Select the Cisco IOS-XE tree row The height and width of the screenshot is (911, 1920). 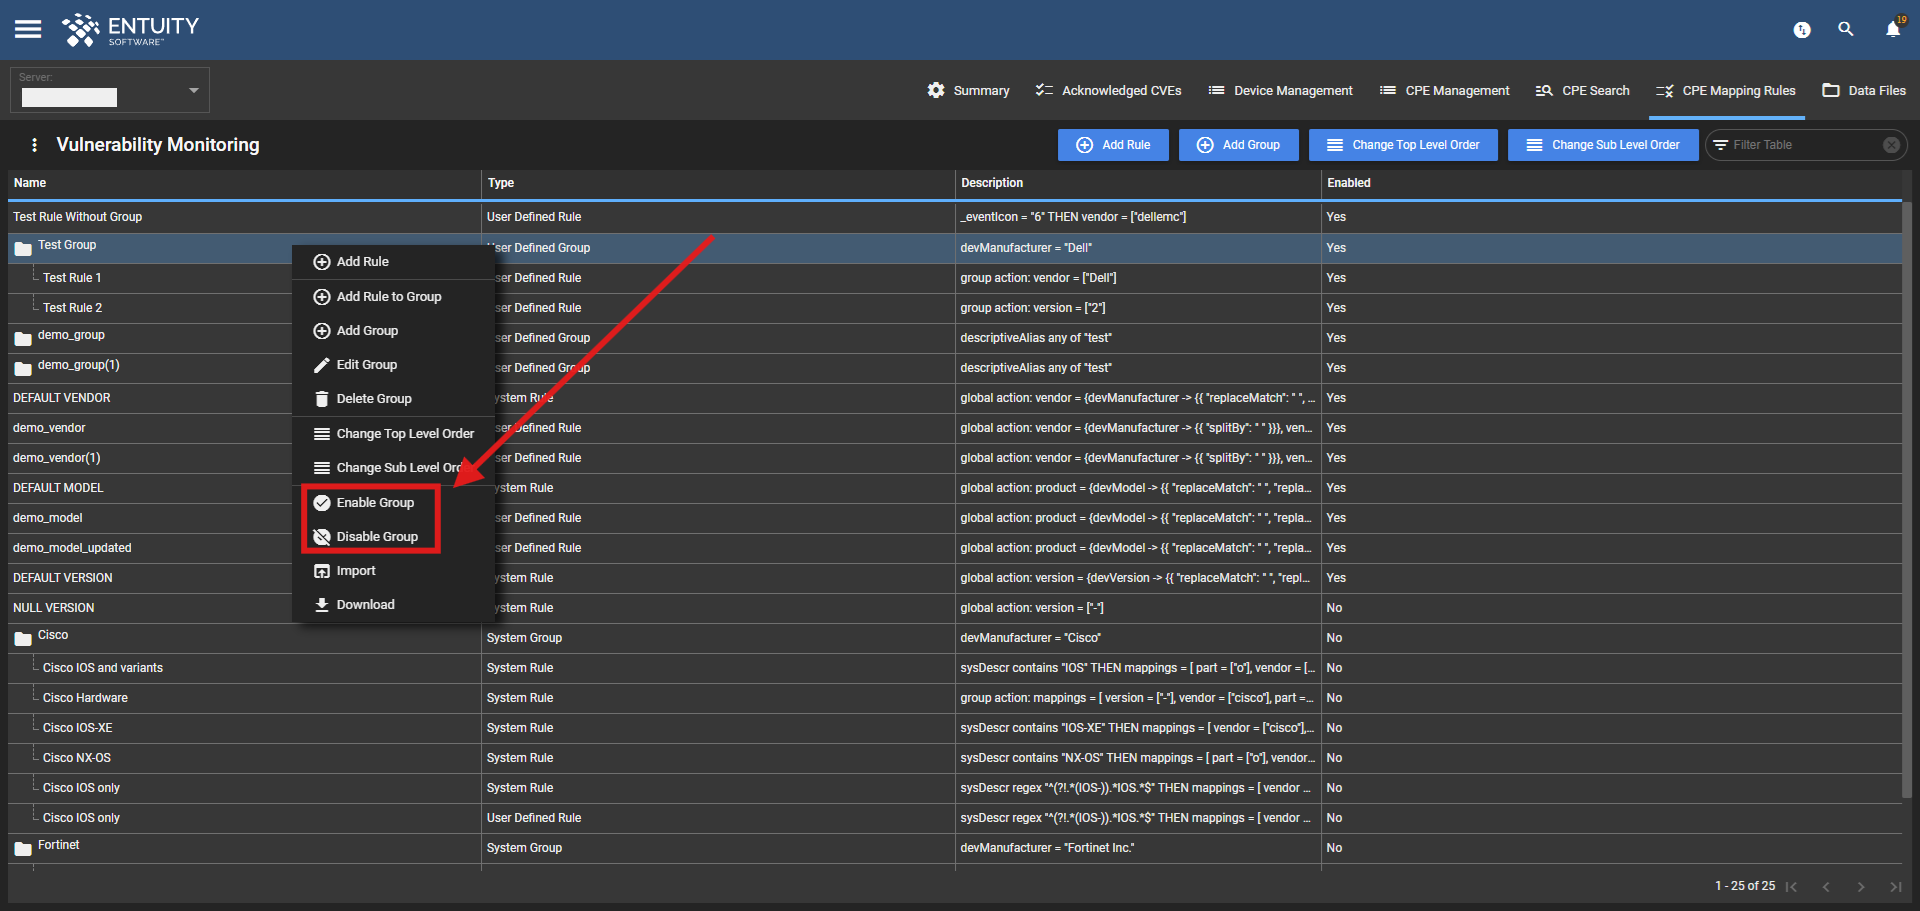click(x=955, y=728)
